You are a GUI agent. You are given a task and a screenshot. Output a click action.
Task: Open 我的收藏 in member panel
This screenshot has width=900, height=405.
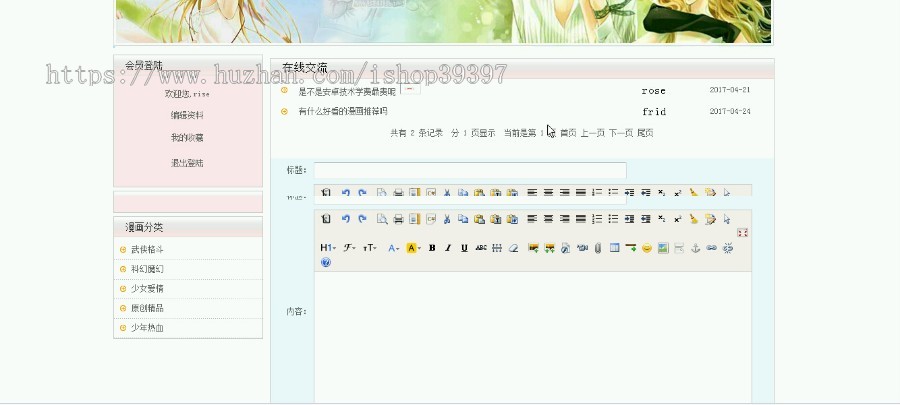[187, 138]
